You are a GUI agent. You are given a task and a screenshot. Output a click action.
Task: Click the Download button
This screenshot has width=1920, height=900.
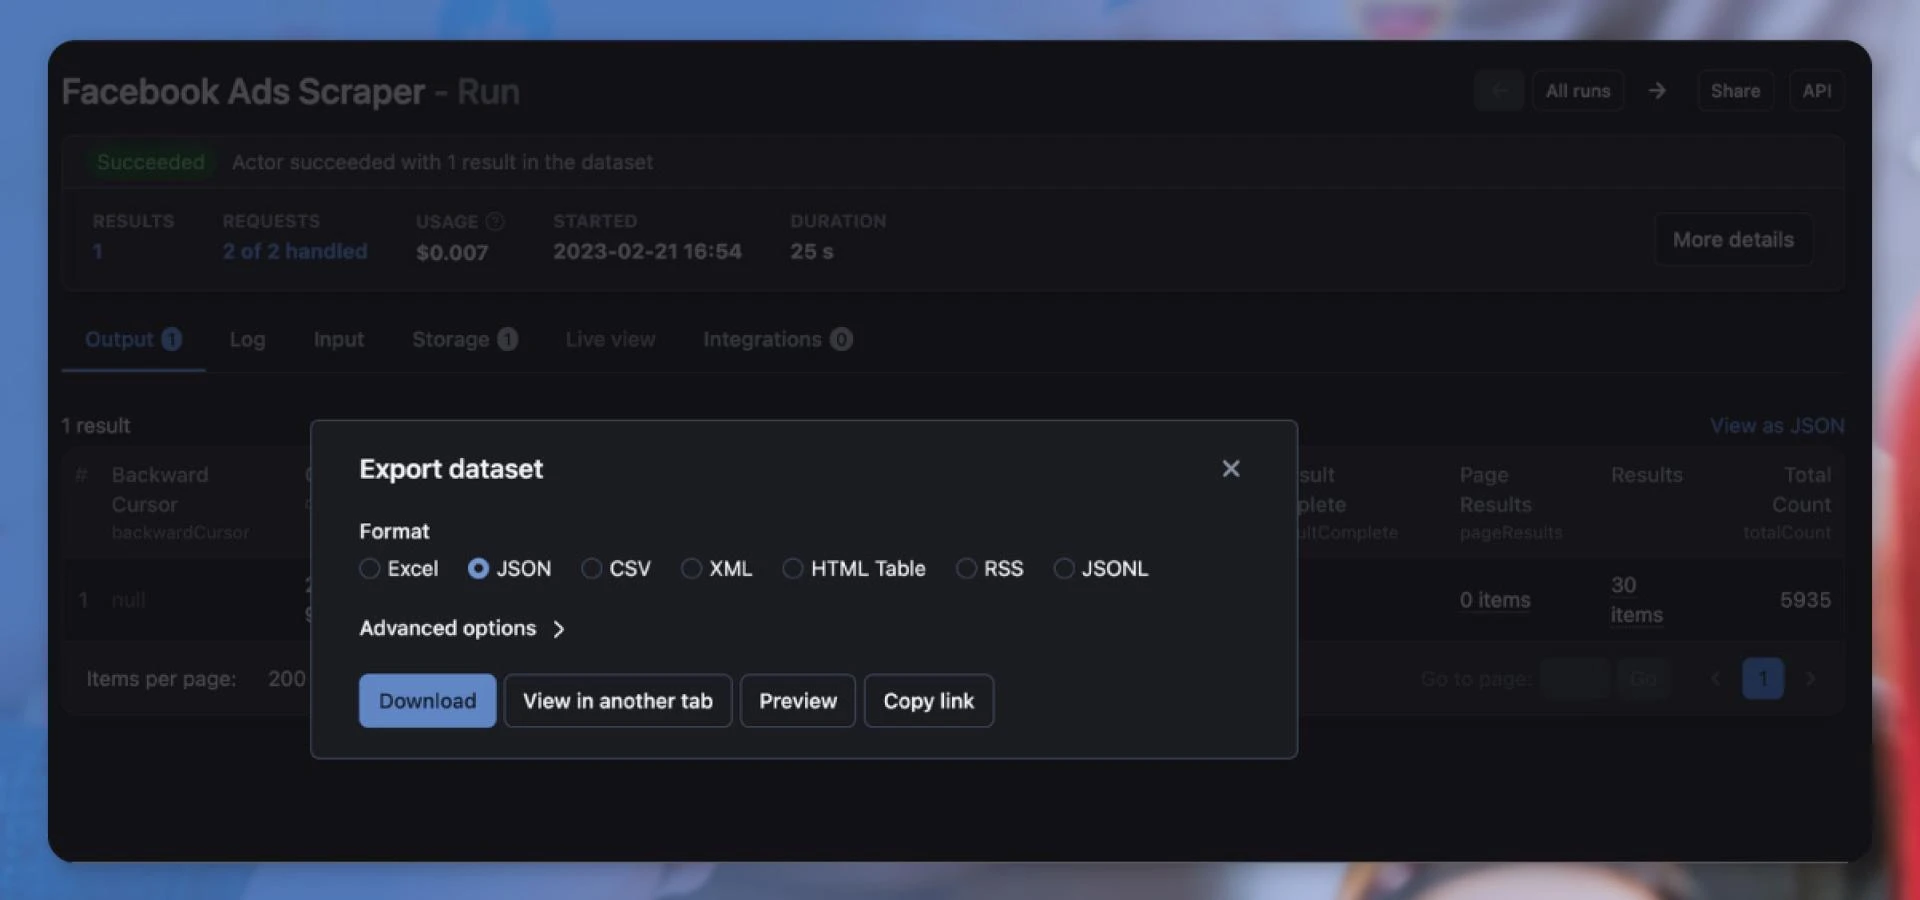(427, 701)
